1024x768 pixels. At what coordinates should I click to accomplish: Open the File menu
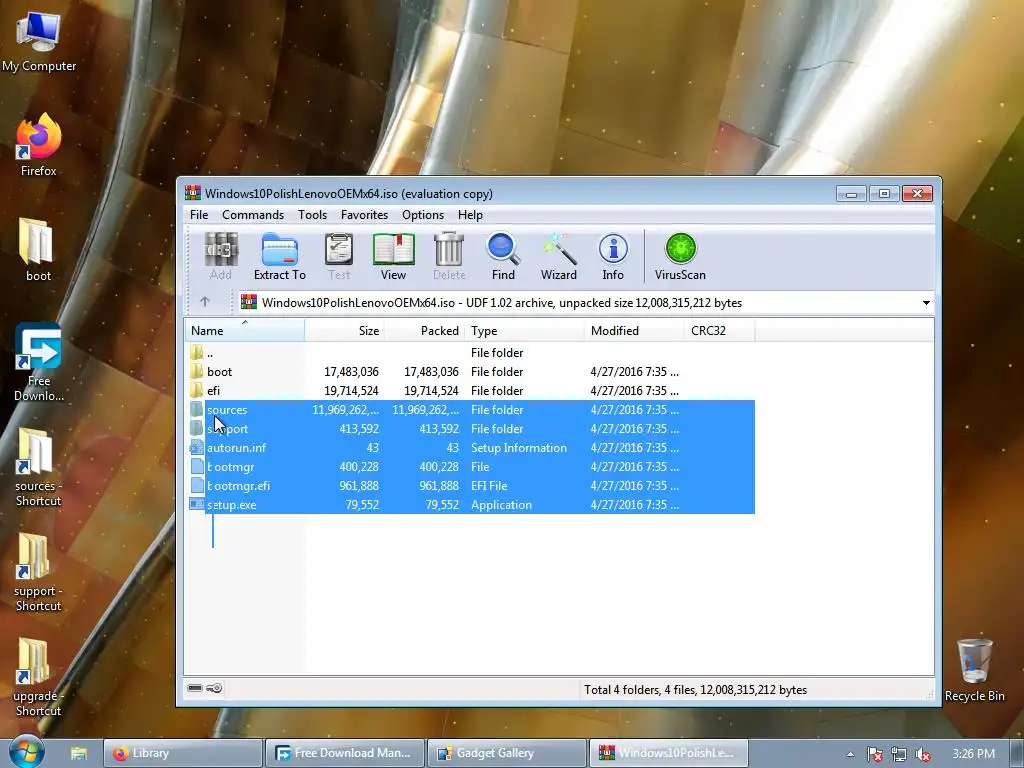(x=199, y=215)
